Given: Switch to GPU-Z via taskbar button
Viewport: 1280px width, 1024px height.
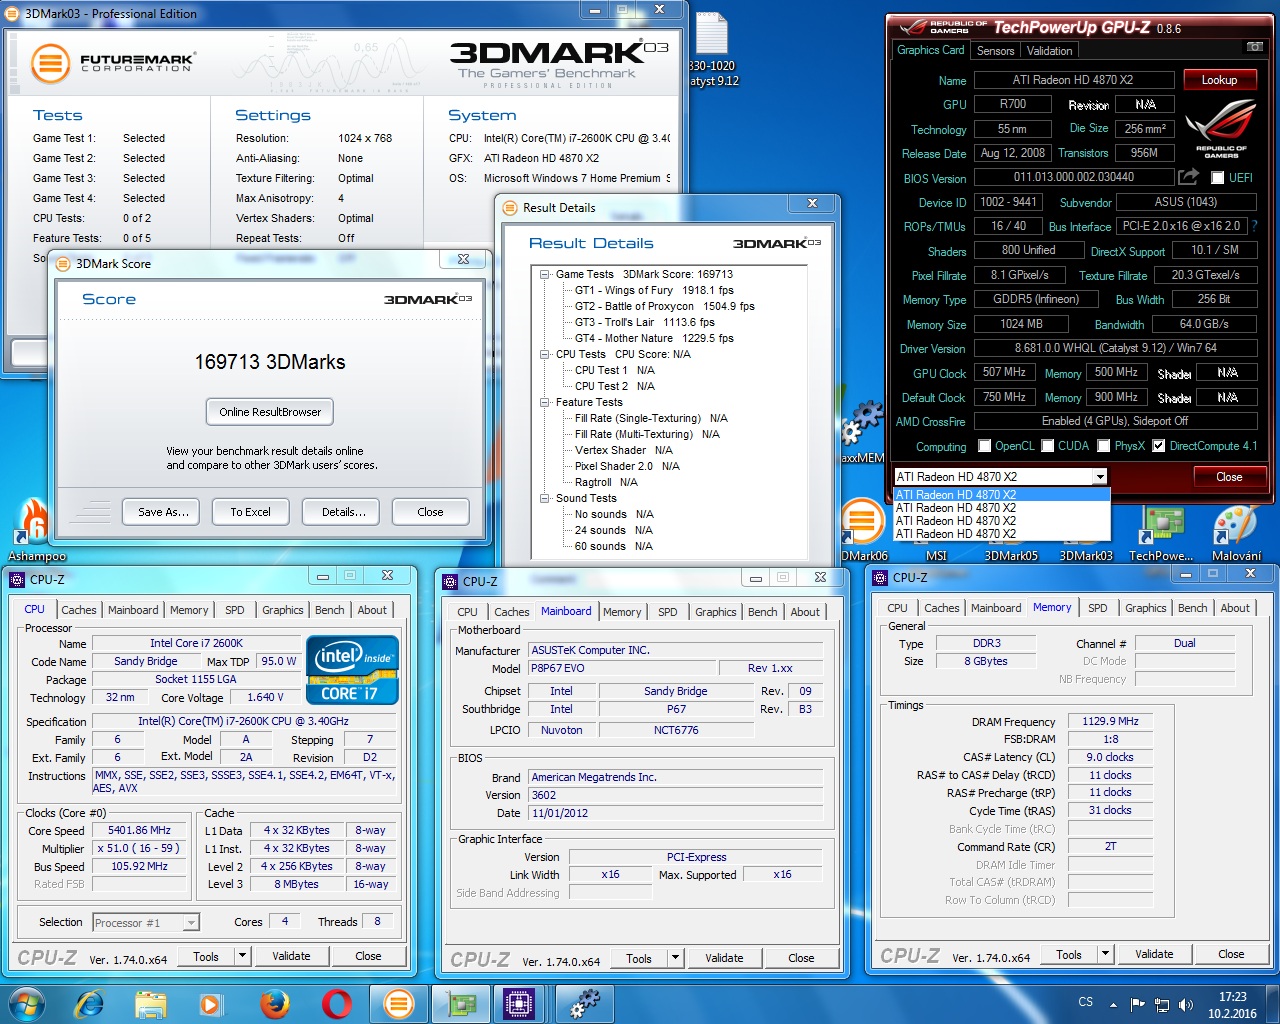Looking at the screenshot, I should [x=461, y=1003].
